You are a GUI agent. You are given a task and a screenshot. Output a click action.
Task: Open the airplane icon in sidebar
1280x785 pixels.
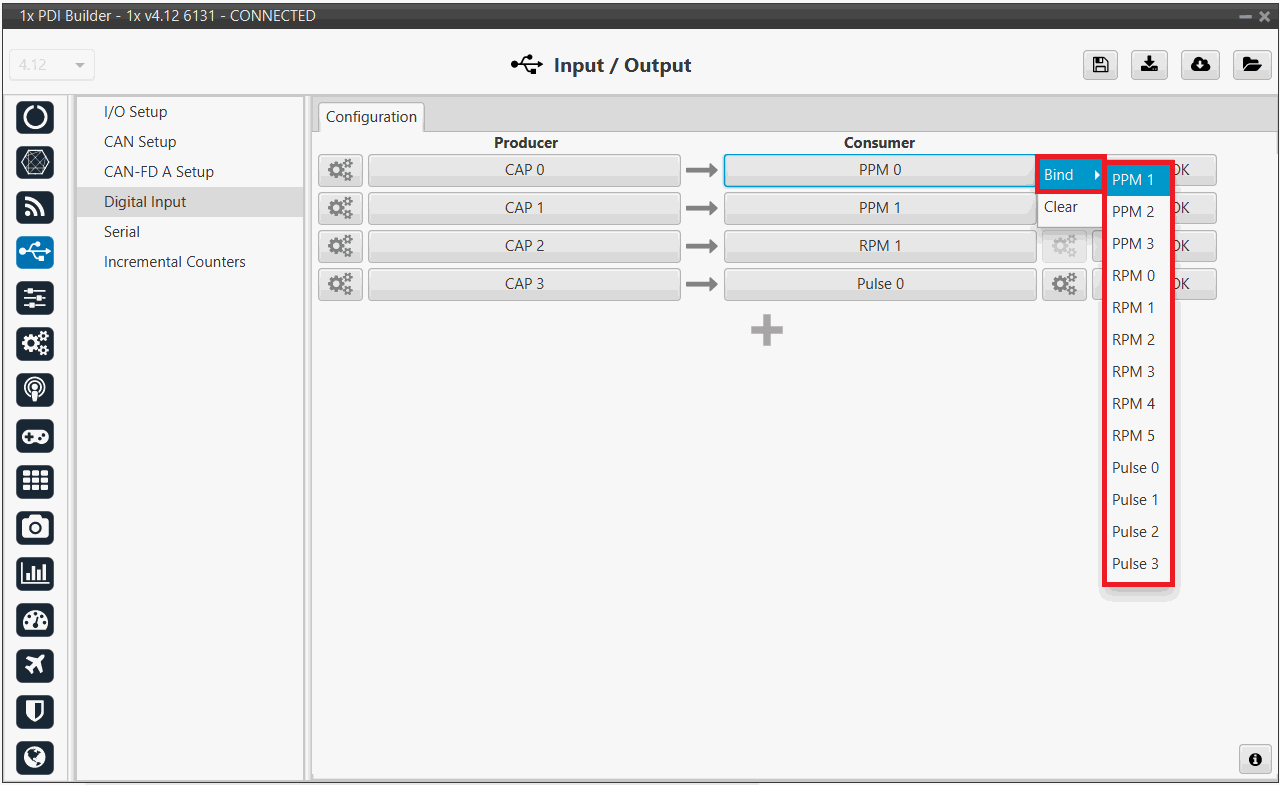coord(35,665)
